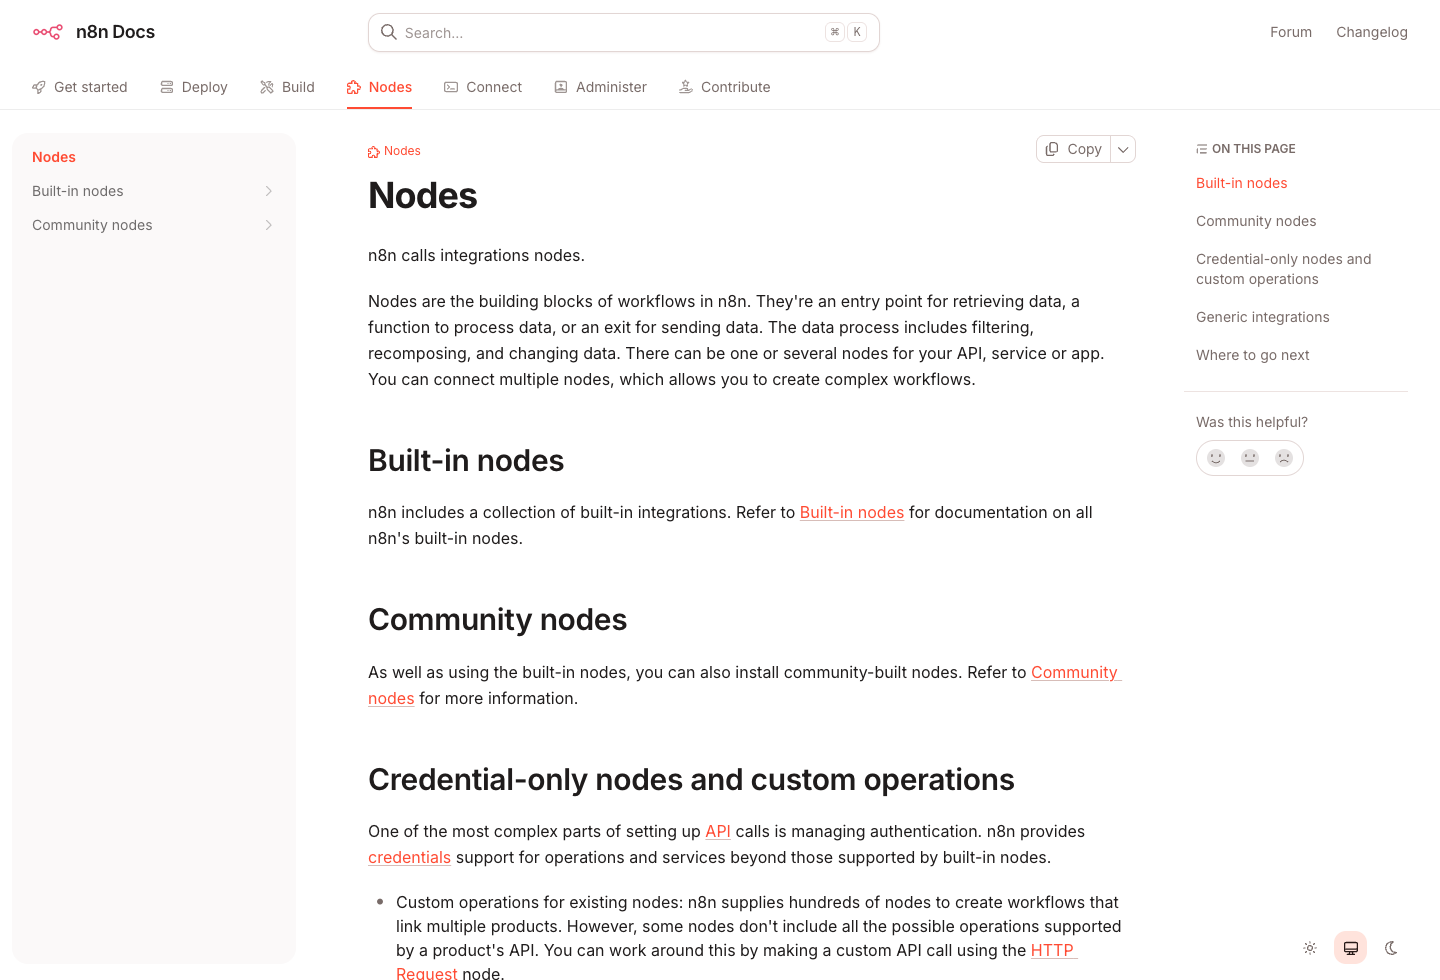Open the Copy options dropdown arrow

coord(1123,149)
